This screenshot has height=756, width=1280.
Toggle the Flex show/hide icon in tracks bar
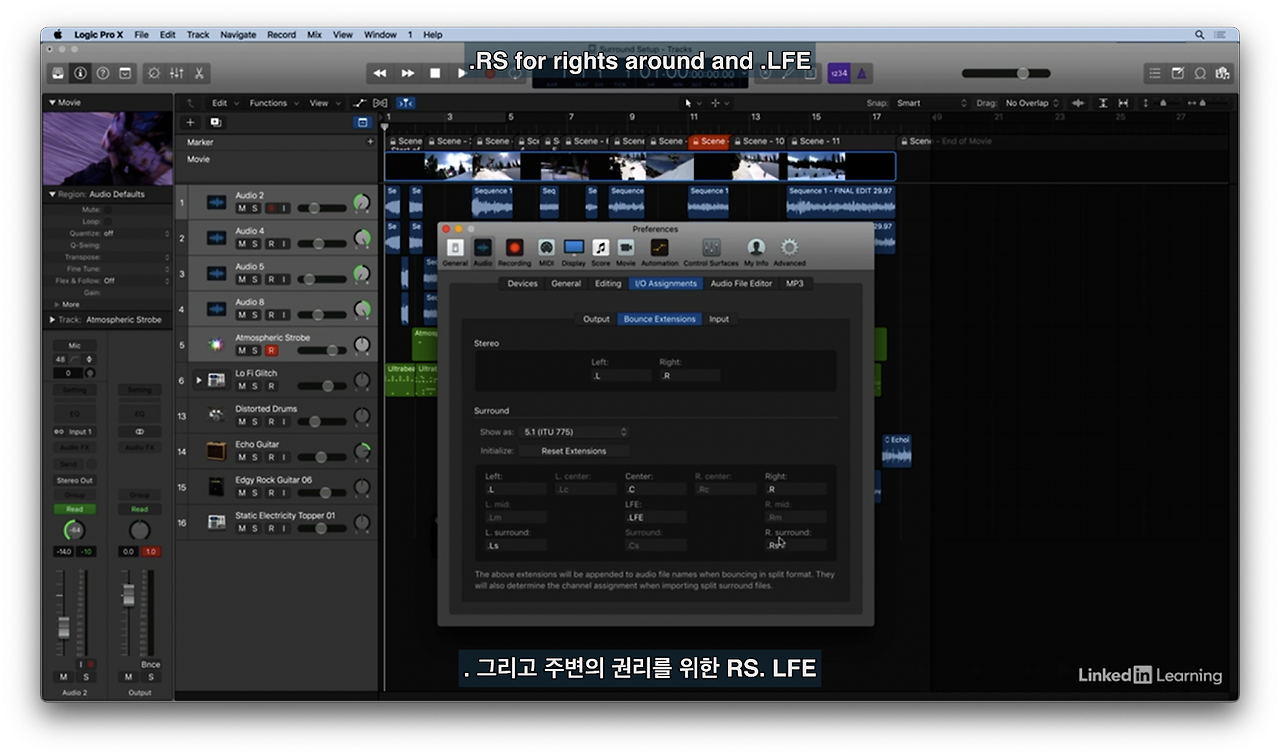[380, 103]
